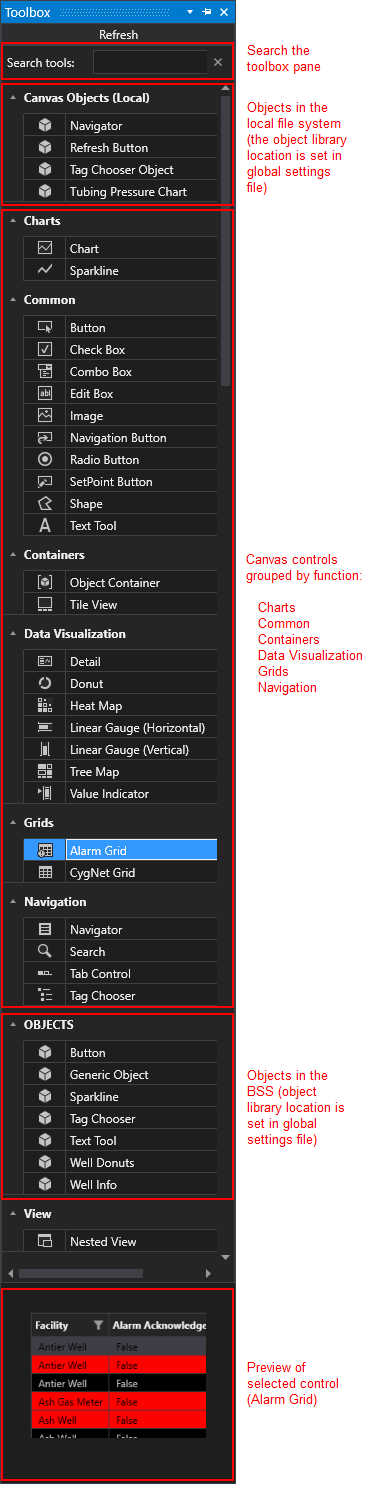Image resolution: width=380 pixels, height=1494 pixels.
Task: Open the Toolbox window options dropdown arrow
Action: [x=190, y=12]
